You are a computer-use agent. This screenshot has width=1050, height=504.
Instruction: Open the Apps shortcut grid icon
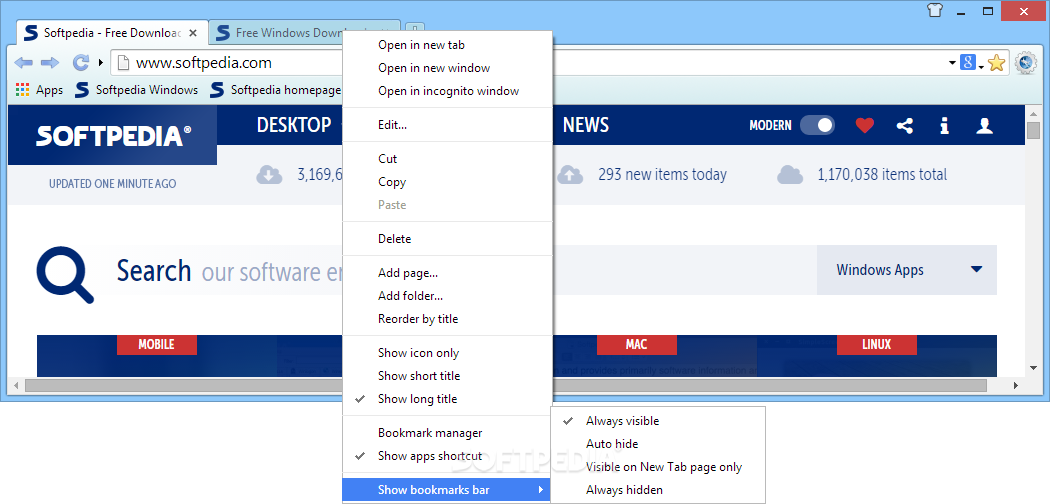tap(23, 90)
